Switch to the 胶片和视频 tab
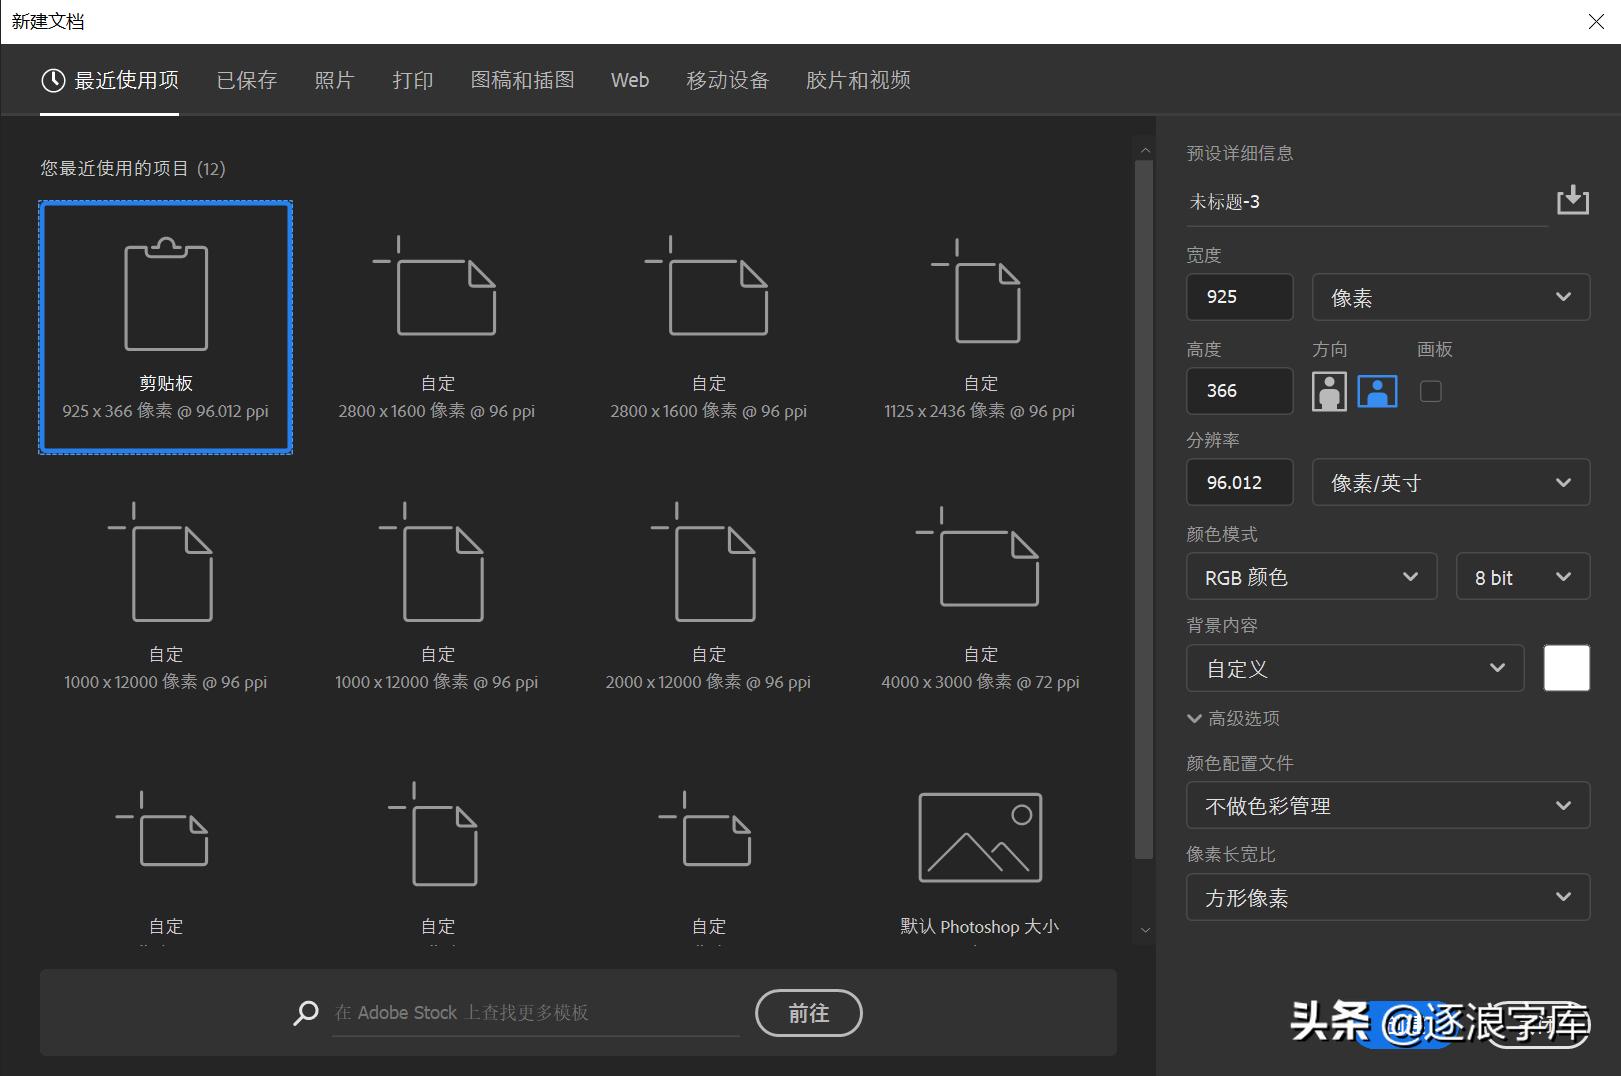 pyautogui.click(x=857, y=80)
